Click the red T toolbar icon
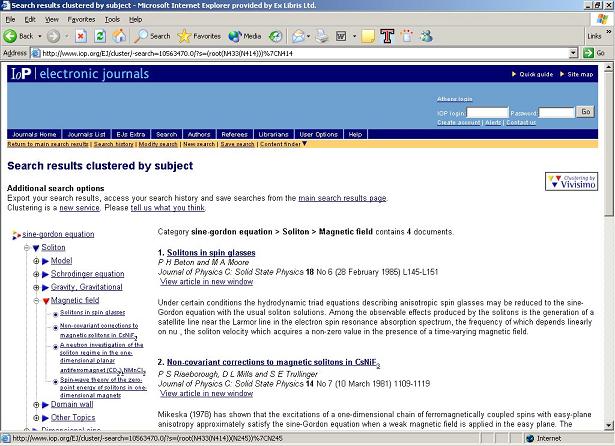The image size is (615, 446). click(387, 36)
